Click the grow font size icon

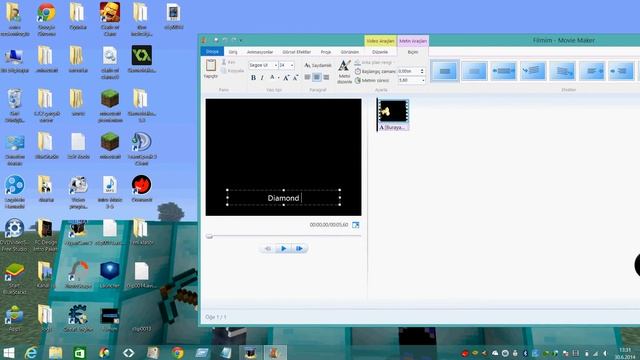(286, 78)
